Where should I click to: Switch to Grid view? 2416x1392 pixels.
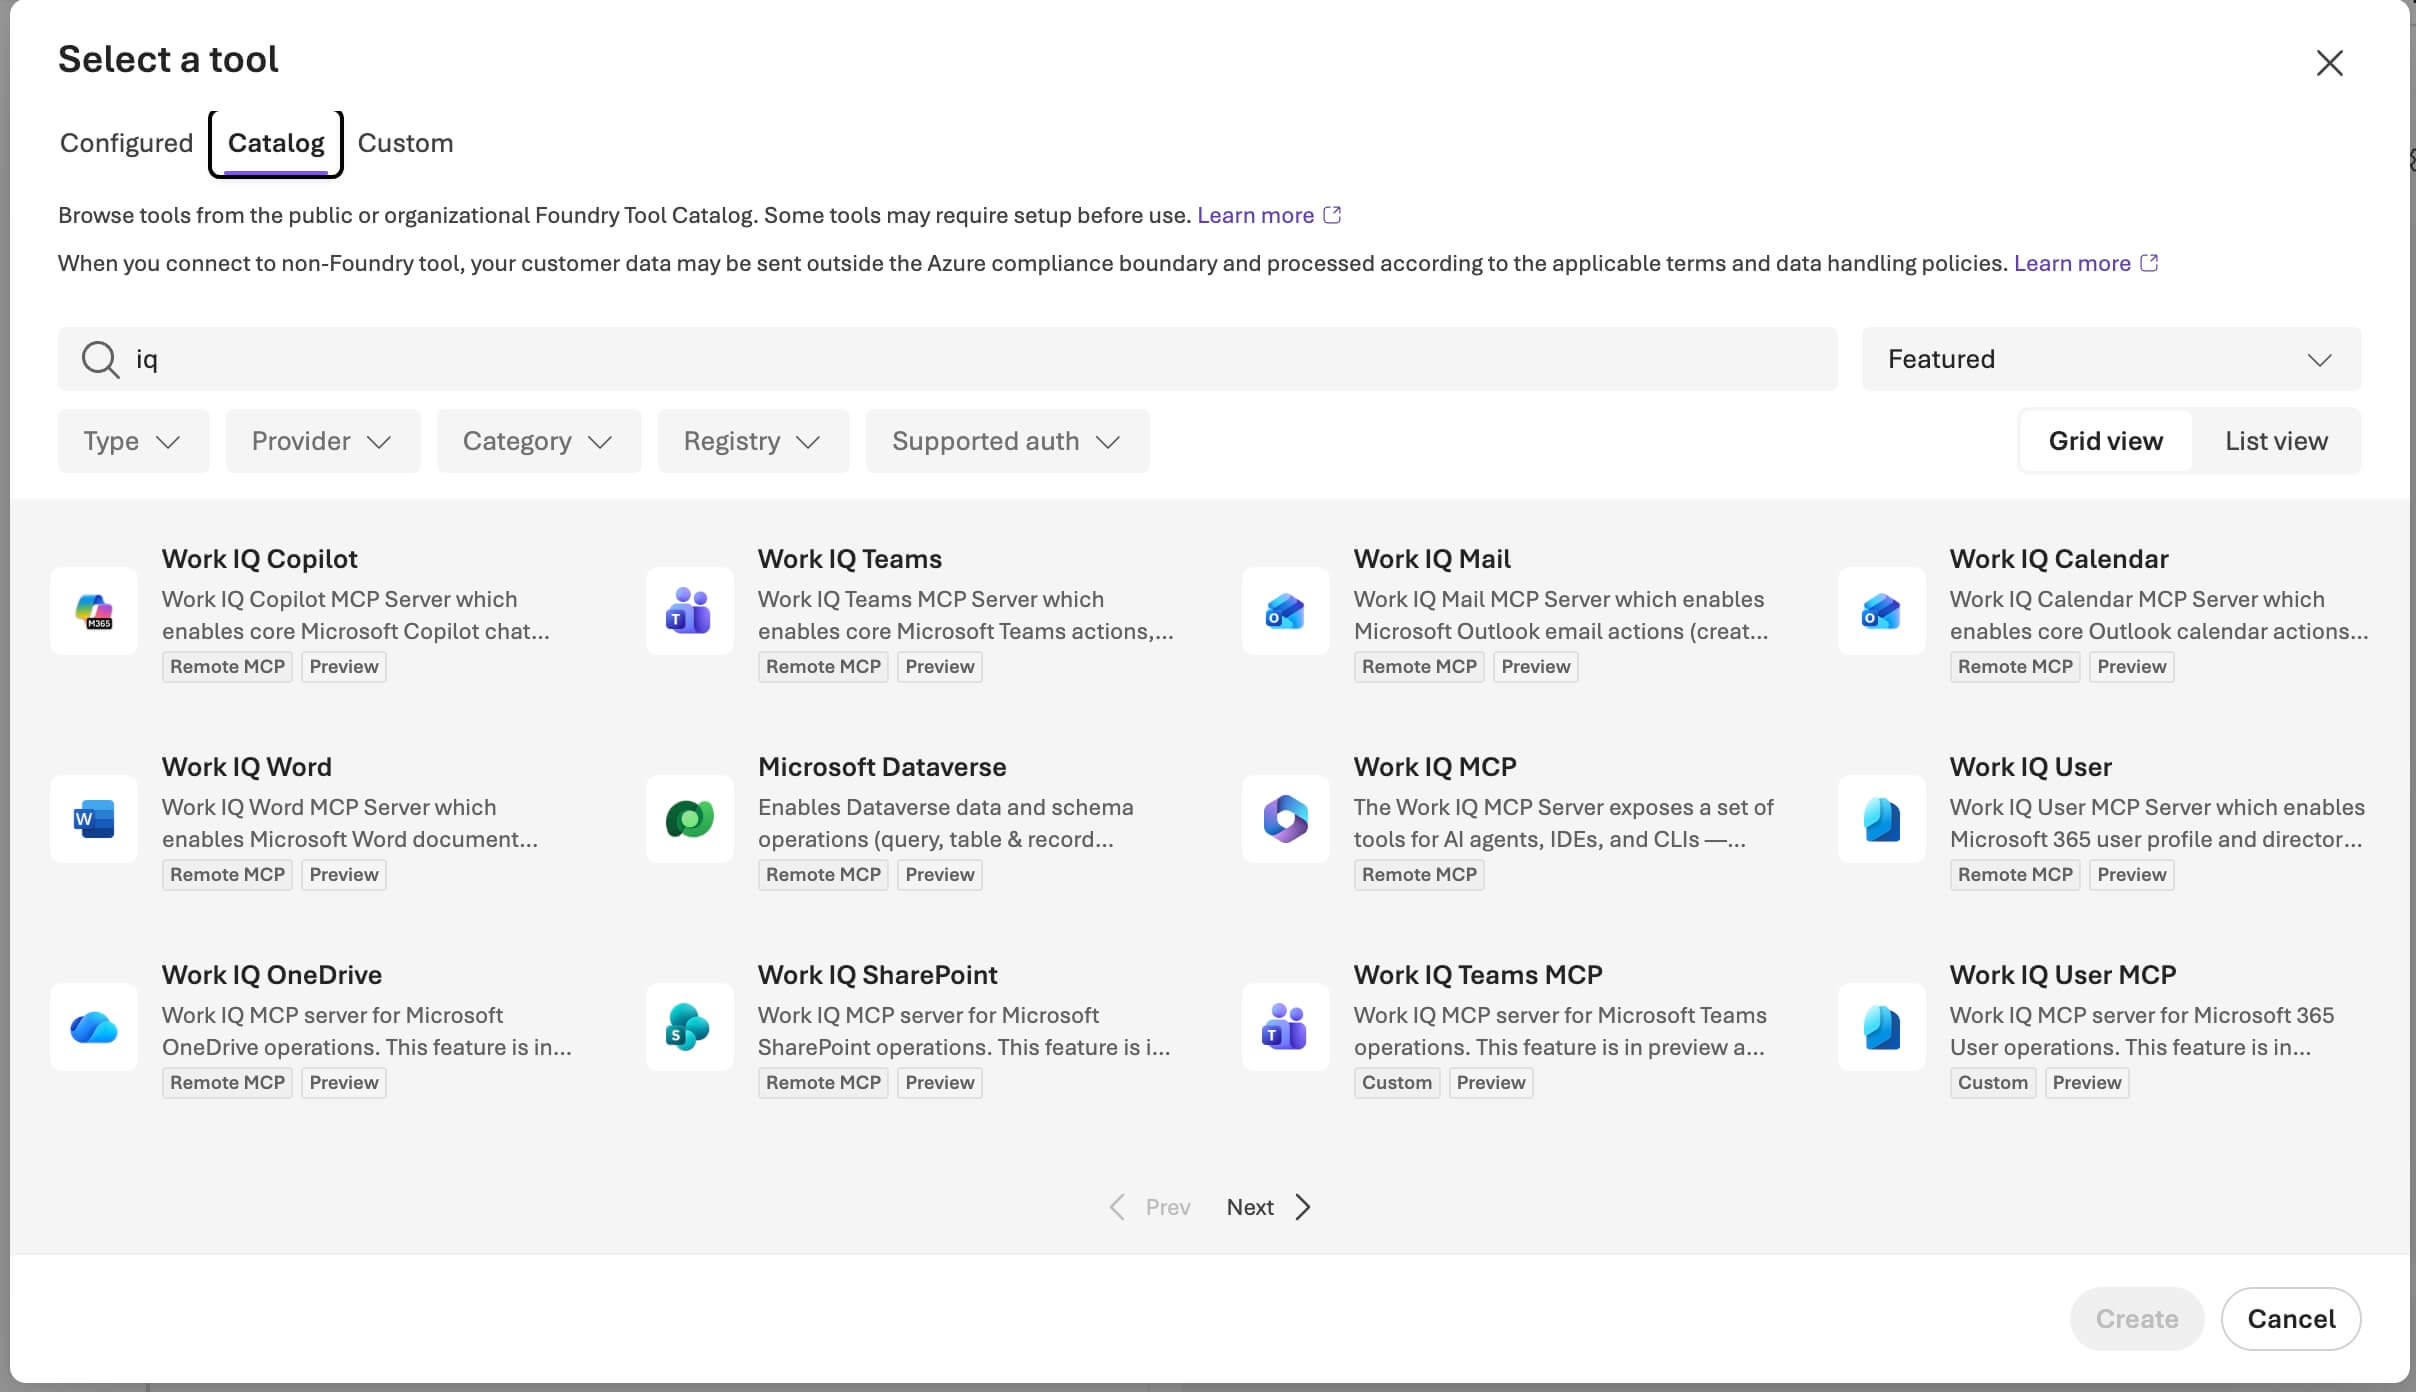(x=2105, y=441)
